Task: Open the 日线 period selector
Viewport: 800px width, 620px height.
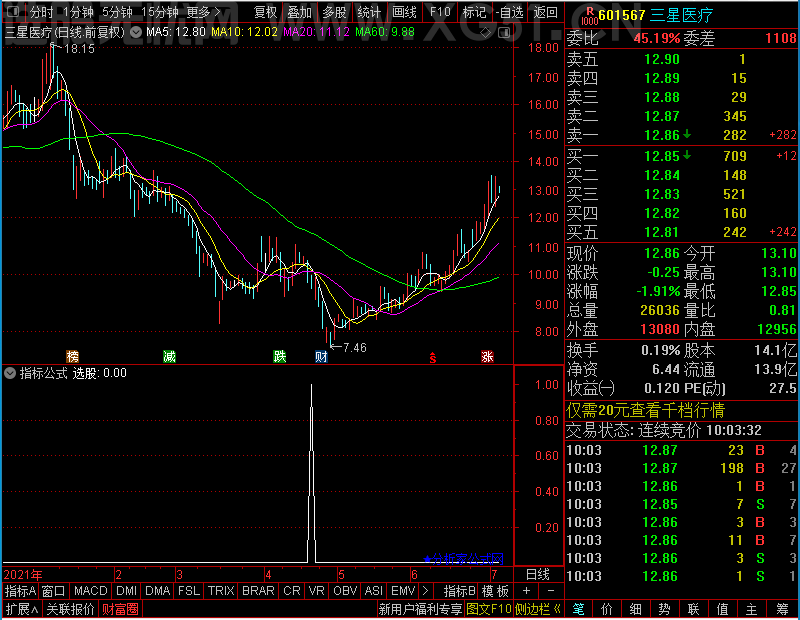Action: coord(538,575)
